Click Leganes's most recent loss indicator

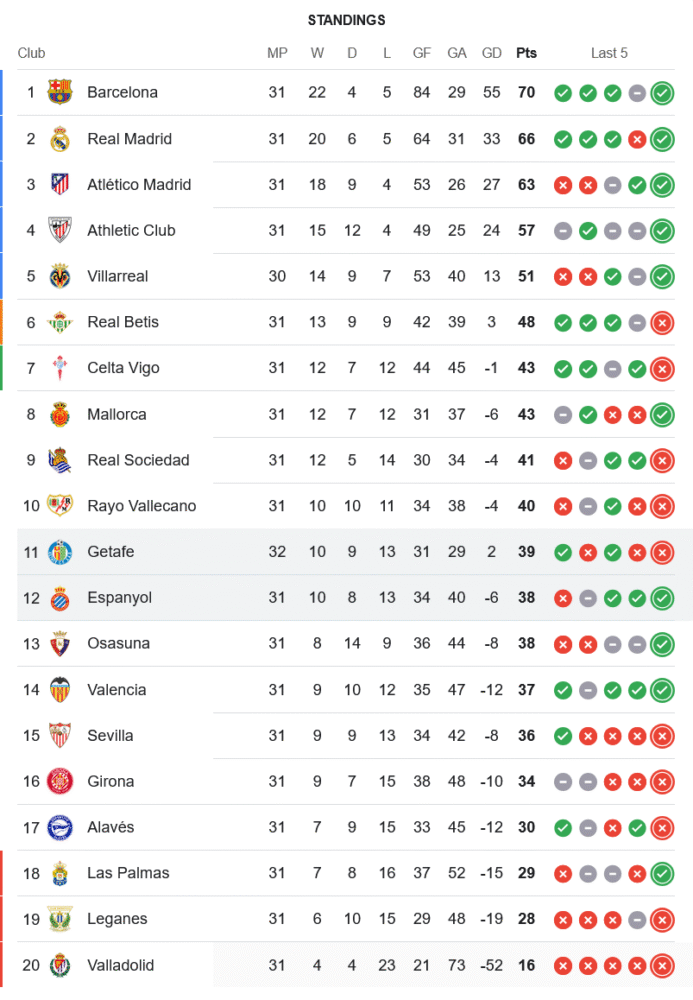coord(662,919)
